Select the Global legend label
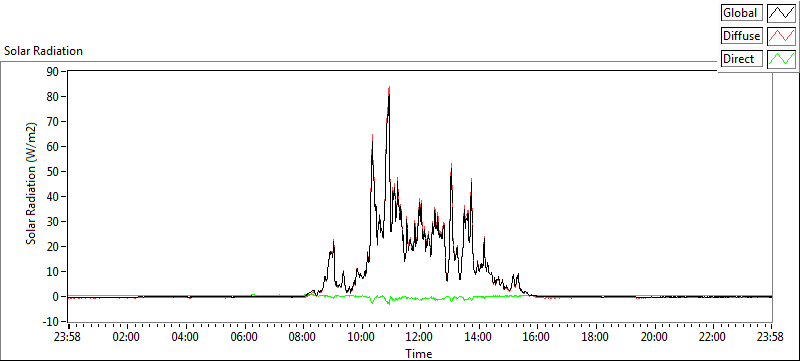 click(742, 13)
